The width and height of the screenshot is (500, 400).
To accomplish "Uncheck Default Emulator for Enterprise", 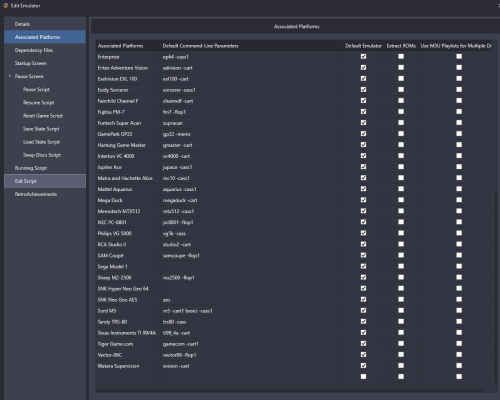I will point(363,57).
